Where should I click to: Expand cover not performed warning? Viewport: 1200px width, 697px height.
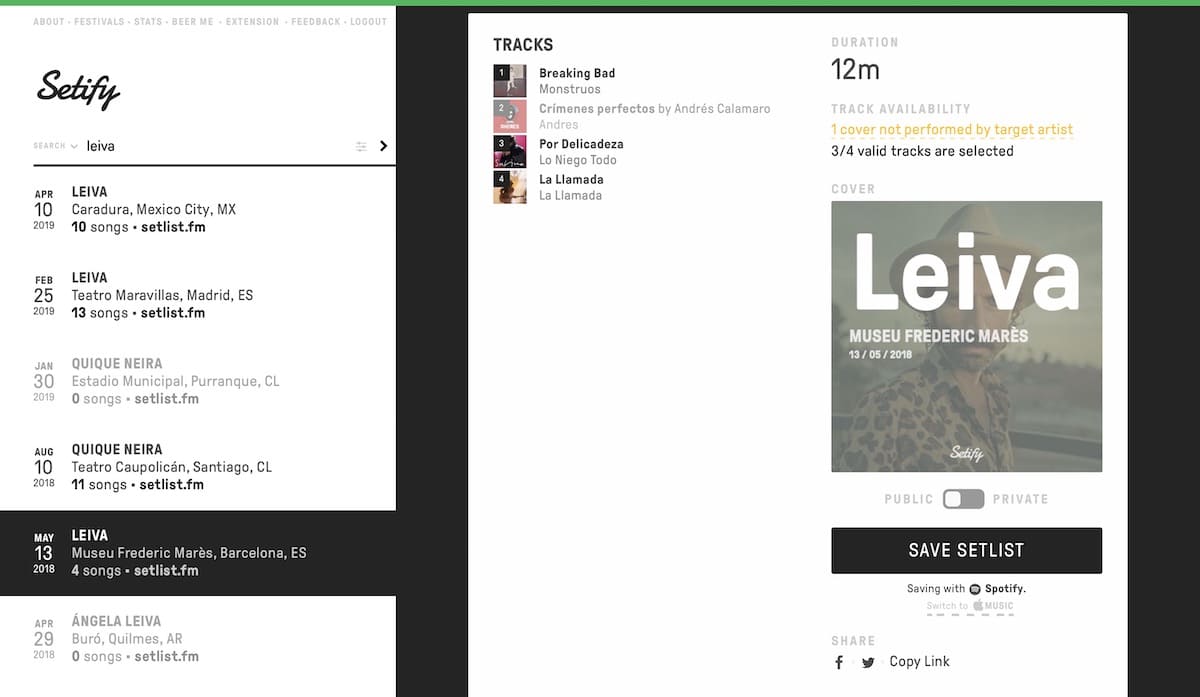tap(951, 130)
